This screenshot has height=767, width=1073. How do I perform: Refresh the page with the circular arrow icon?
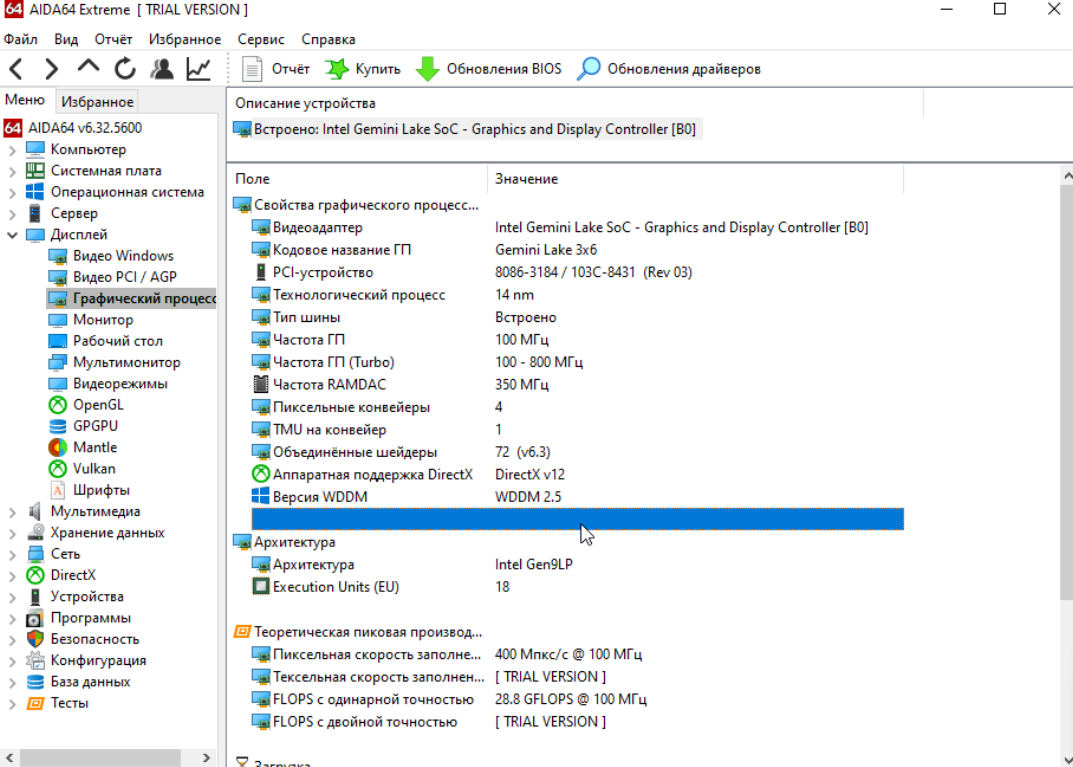click(125, 68)
